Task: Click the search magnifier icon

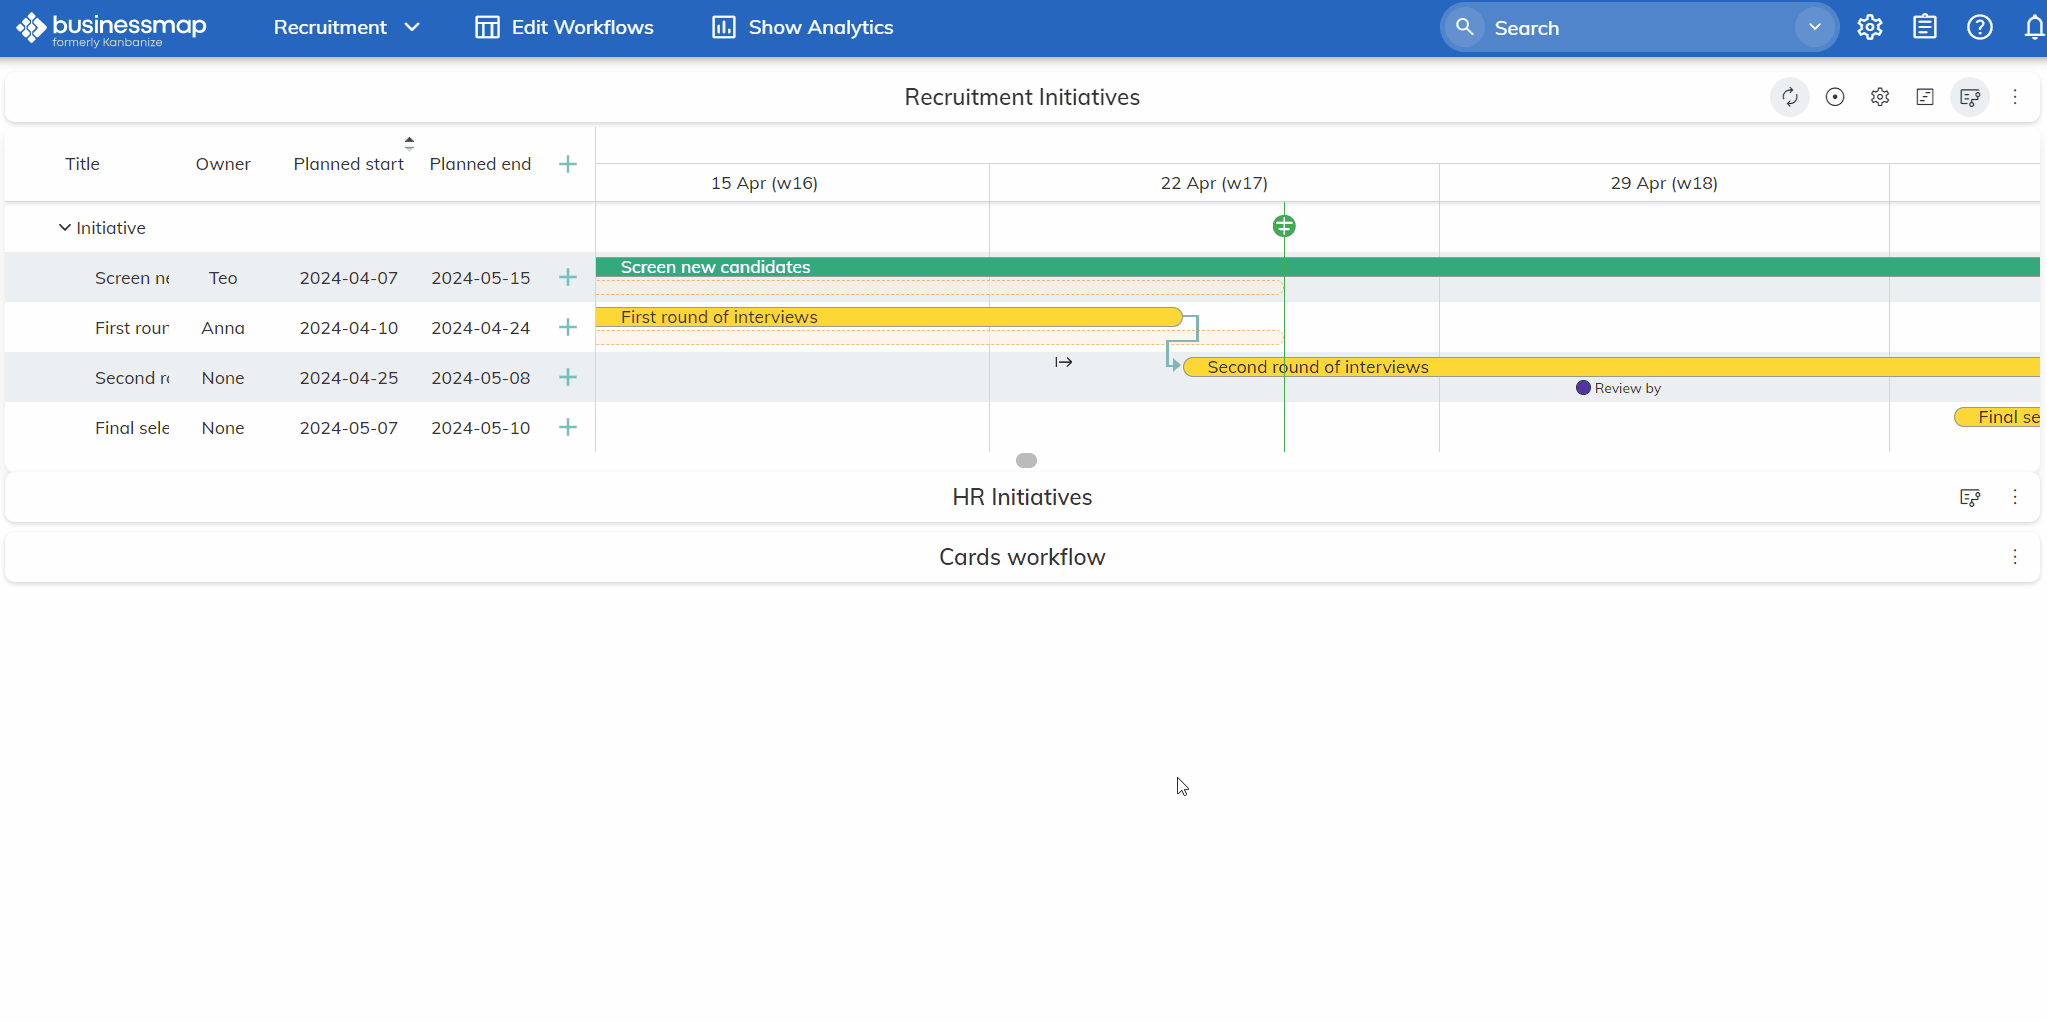Action: pos(1465,27)
